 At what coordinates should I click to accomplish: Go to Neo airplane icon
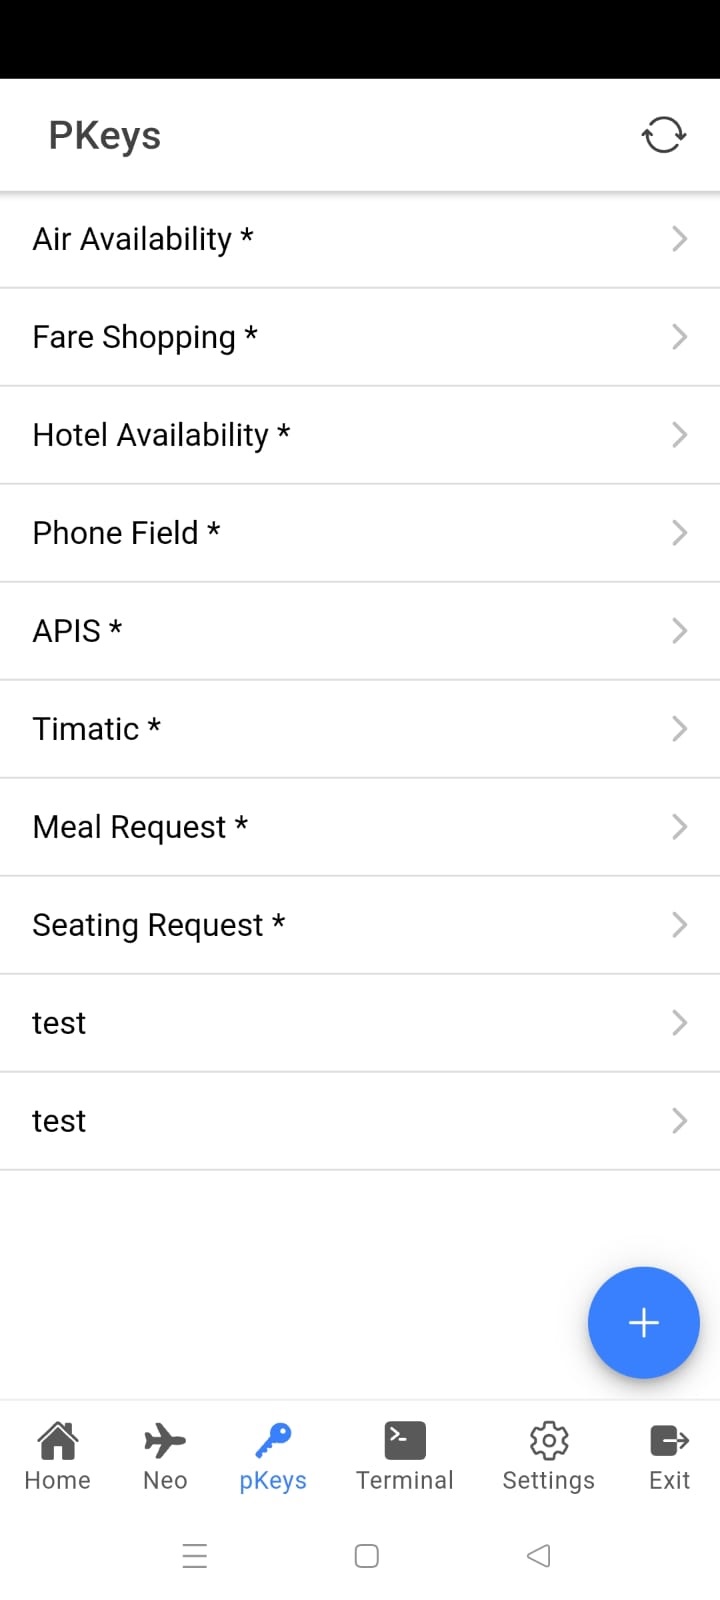[165, 1441]
